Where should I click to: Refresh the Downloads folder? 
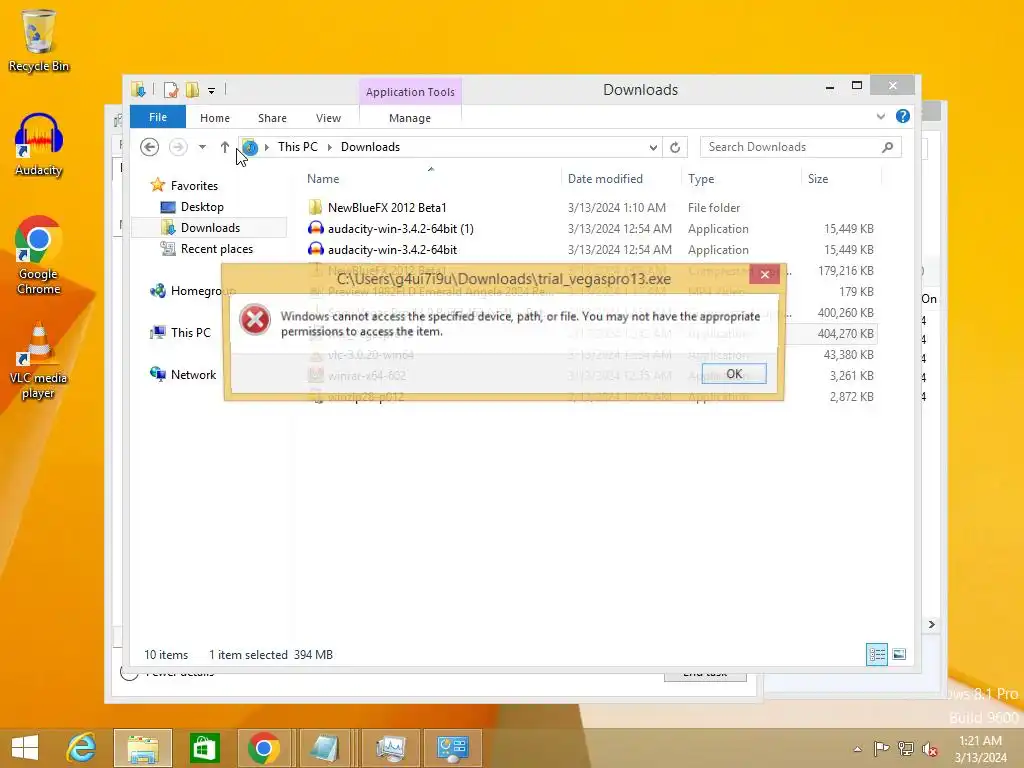[675, 148]
